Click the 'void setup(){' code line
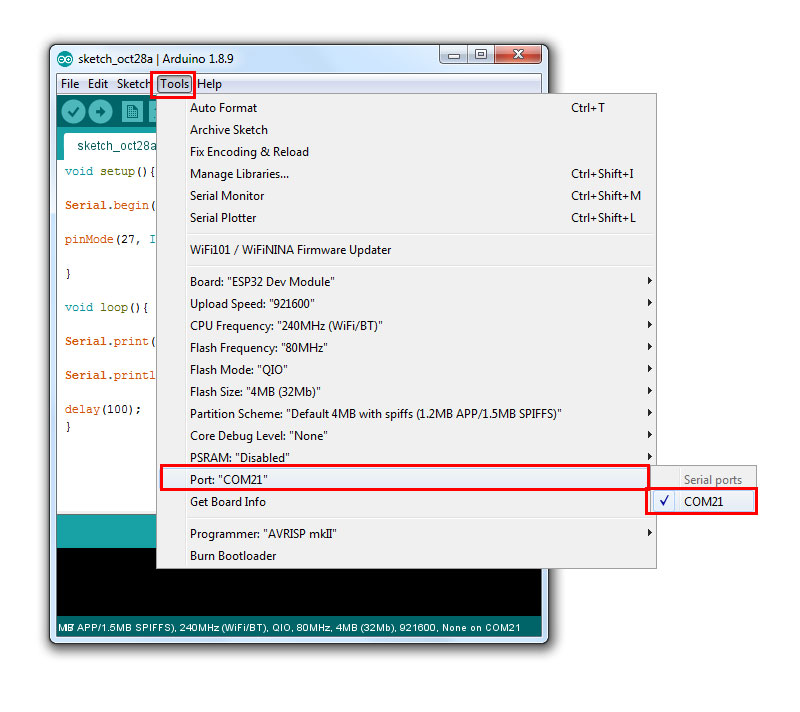Image resolution: width=800 pixels, height=712 pixels. tap(110, 171)
